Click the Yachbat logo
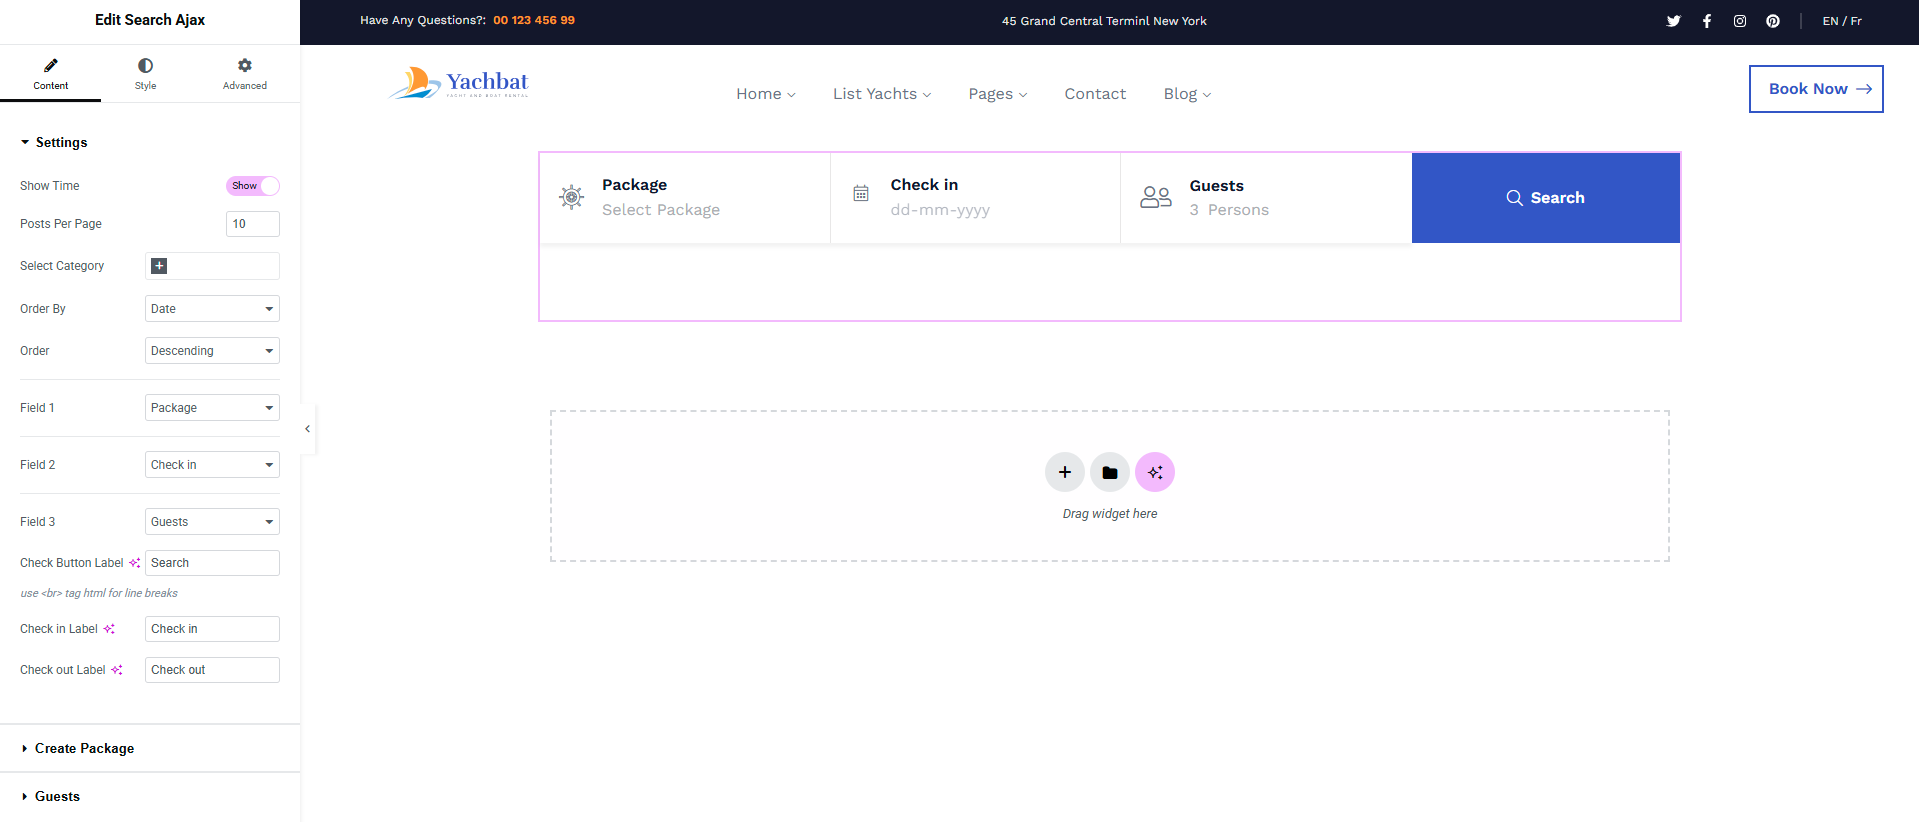This screenshot has width=1919, height=822. click(459, 83)
